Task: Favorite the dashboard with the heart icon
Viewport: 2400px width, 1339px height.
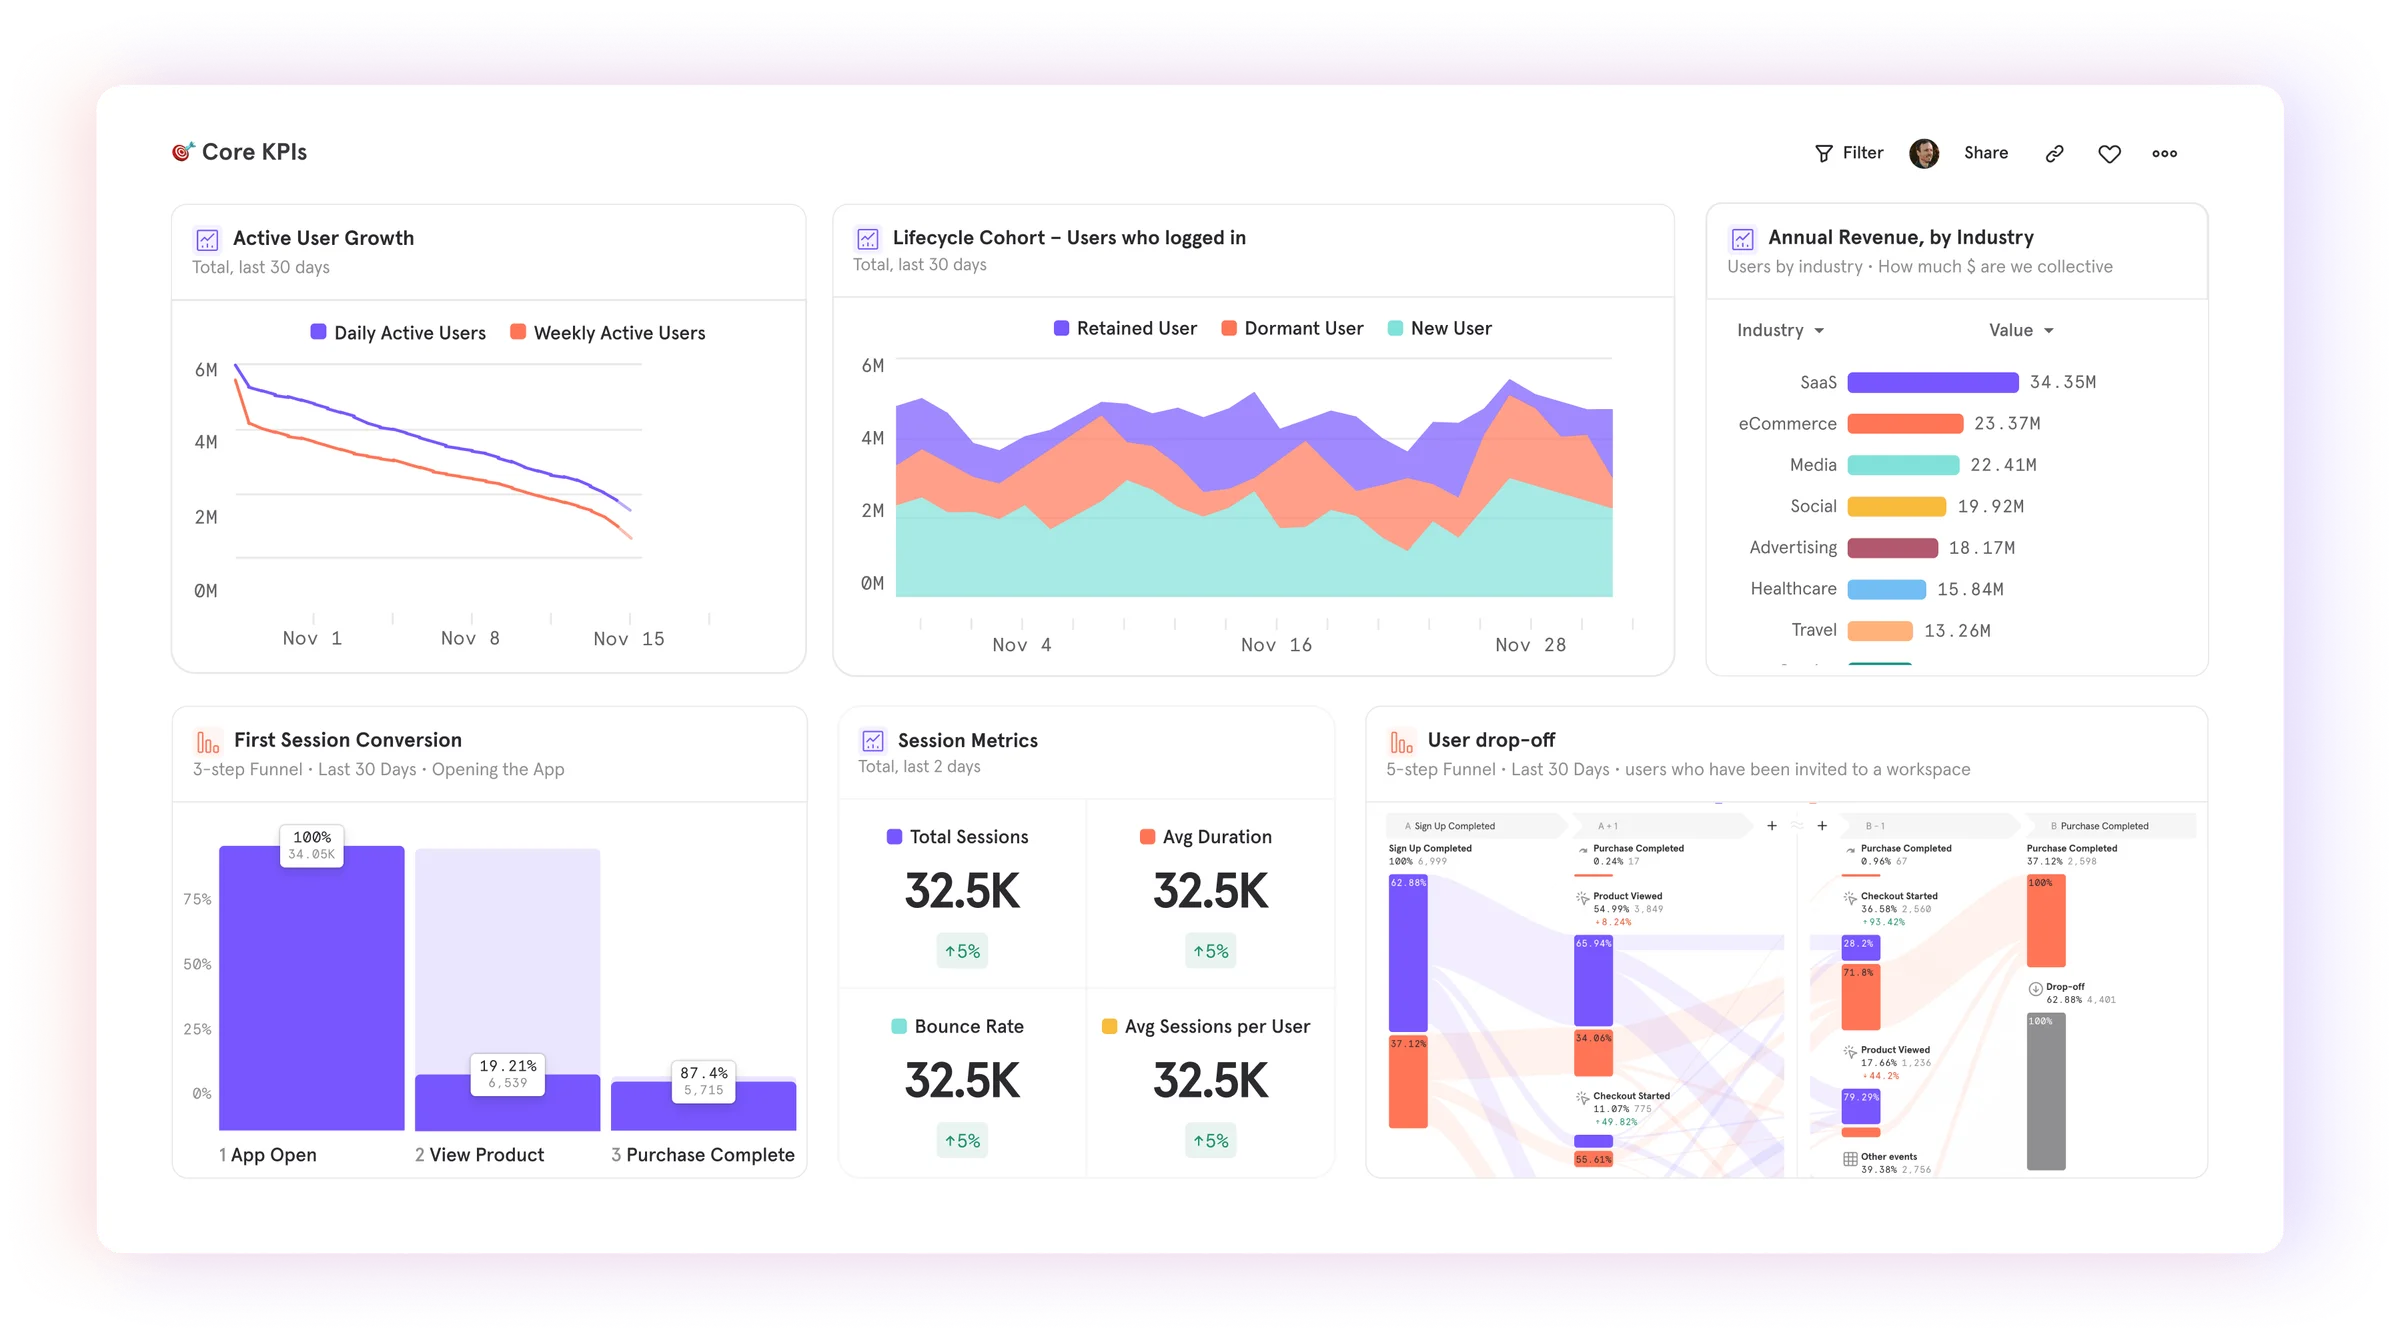Action: point(2109,154)
